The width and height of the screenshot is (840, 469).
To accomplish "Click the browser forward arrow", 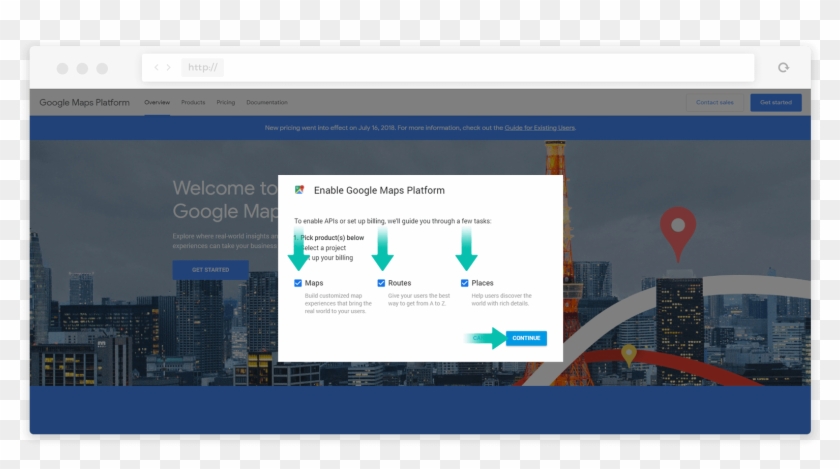I will tap(169, 68).
